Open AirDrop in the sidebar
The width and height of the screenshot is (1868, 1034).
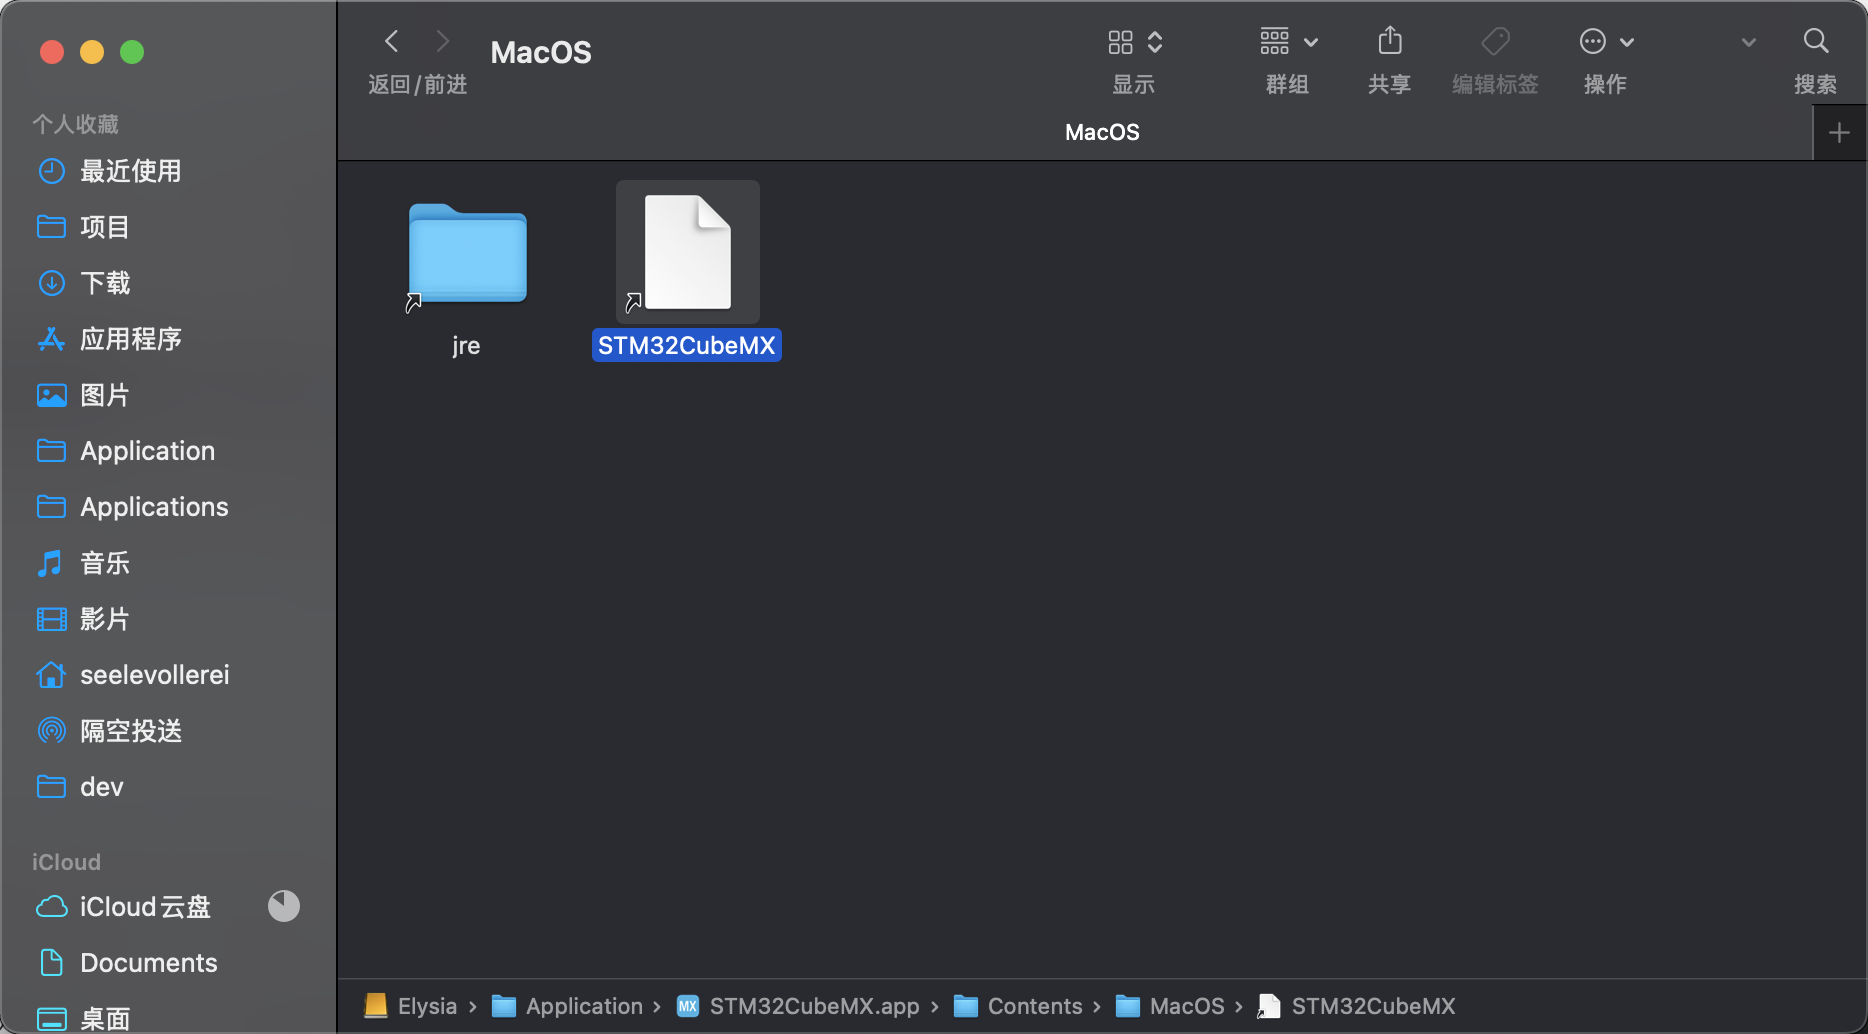130,731
